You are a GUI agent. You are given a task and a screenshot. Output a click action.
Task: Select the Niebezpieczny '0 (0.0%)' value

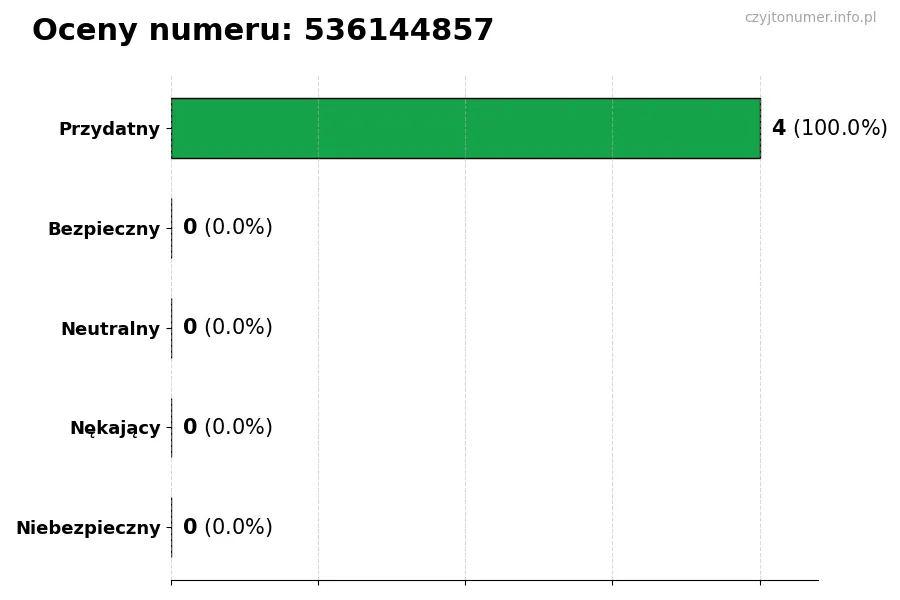[227, 527]
